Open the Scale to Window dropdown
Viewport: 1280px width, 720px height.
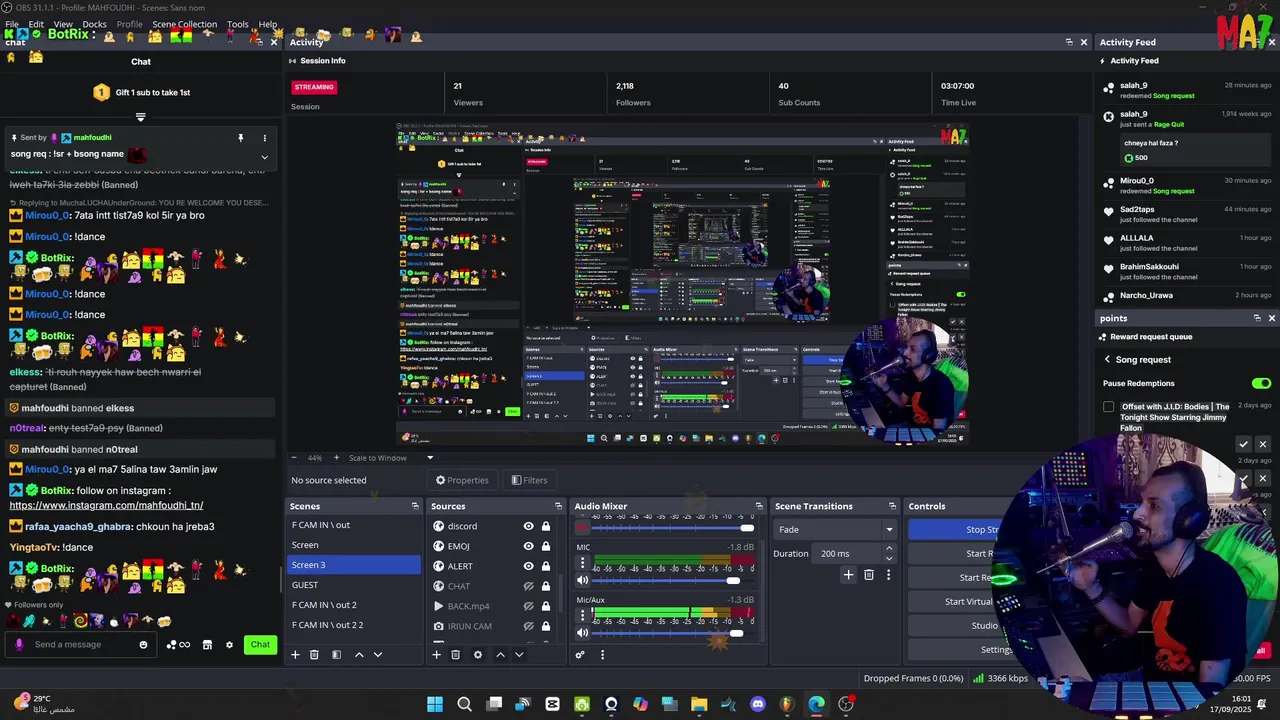(x=391, y=458)
